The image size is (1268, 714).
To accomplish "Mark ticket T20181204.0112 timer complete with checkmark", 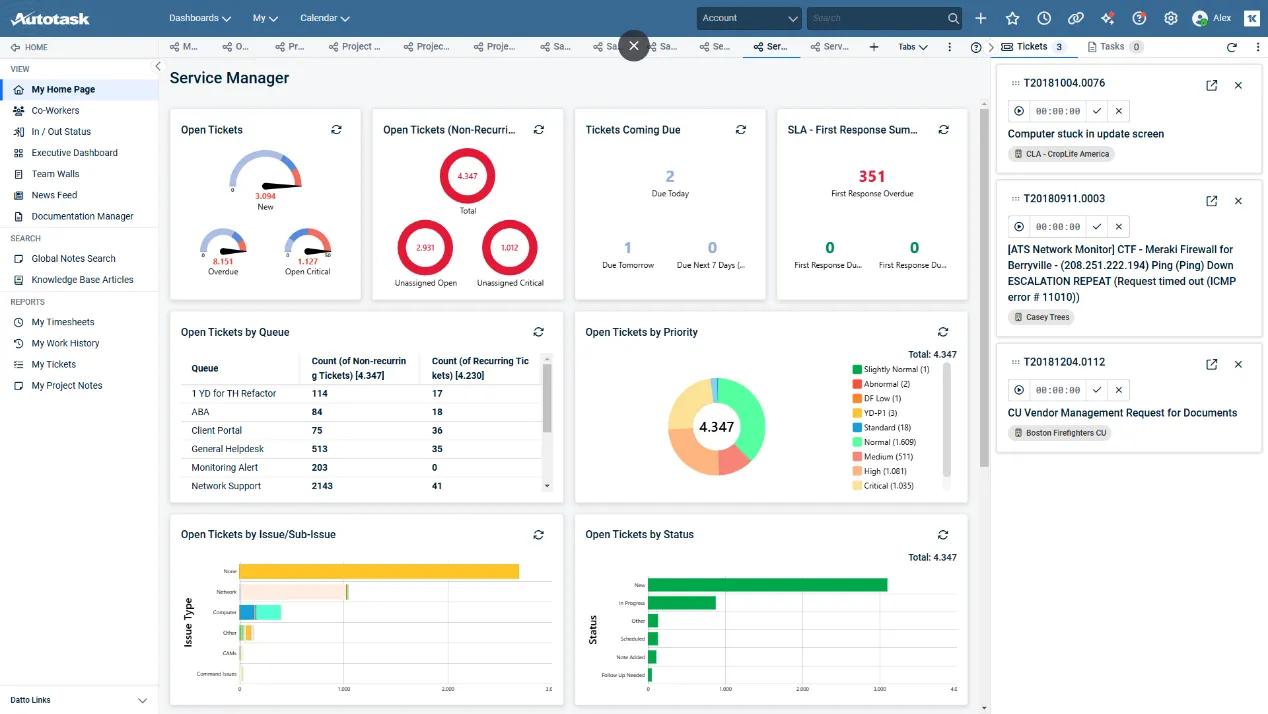I will (1097, 390).
